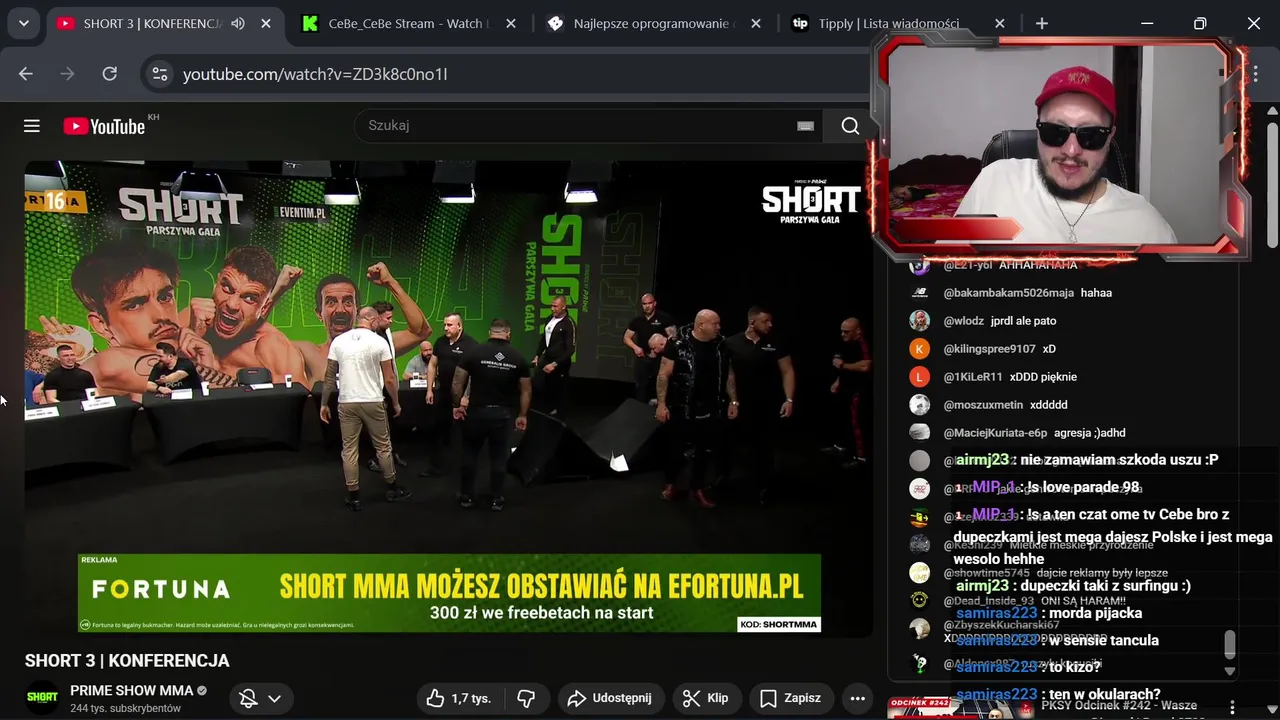Close the SHORT 3 KONFERENCJA tab

(x=266, y=23)
